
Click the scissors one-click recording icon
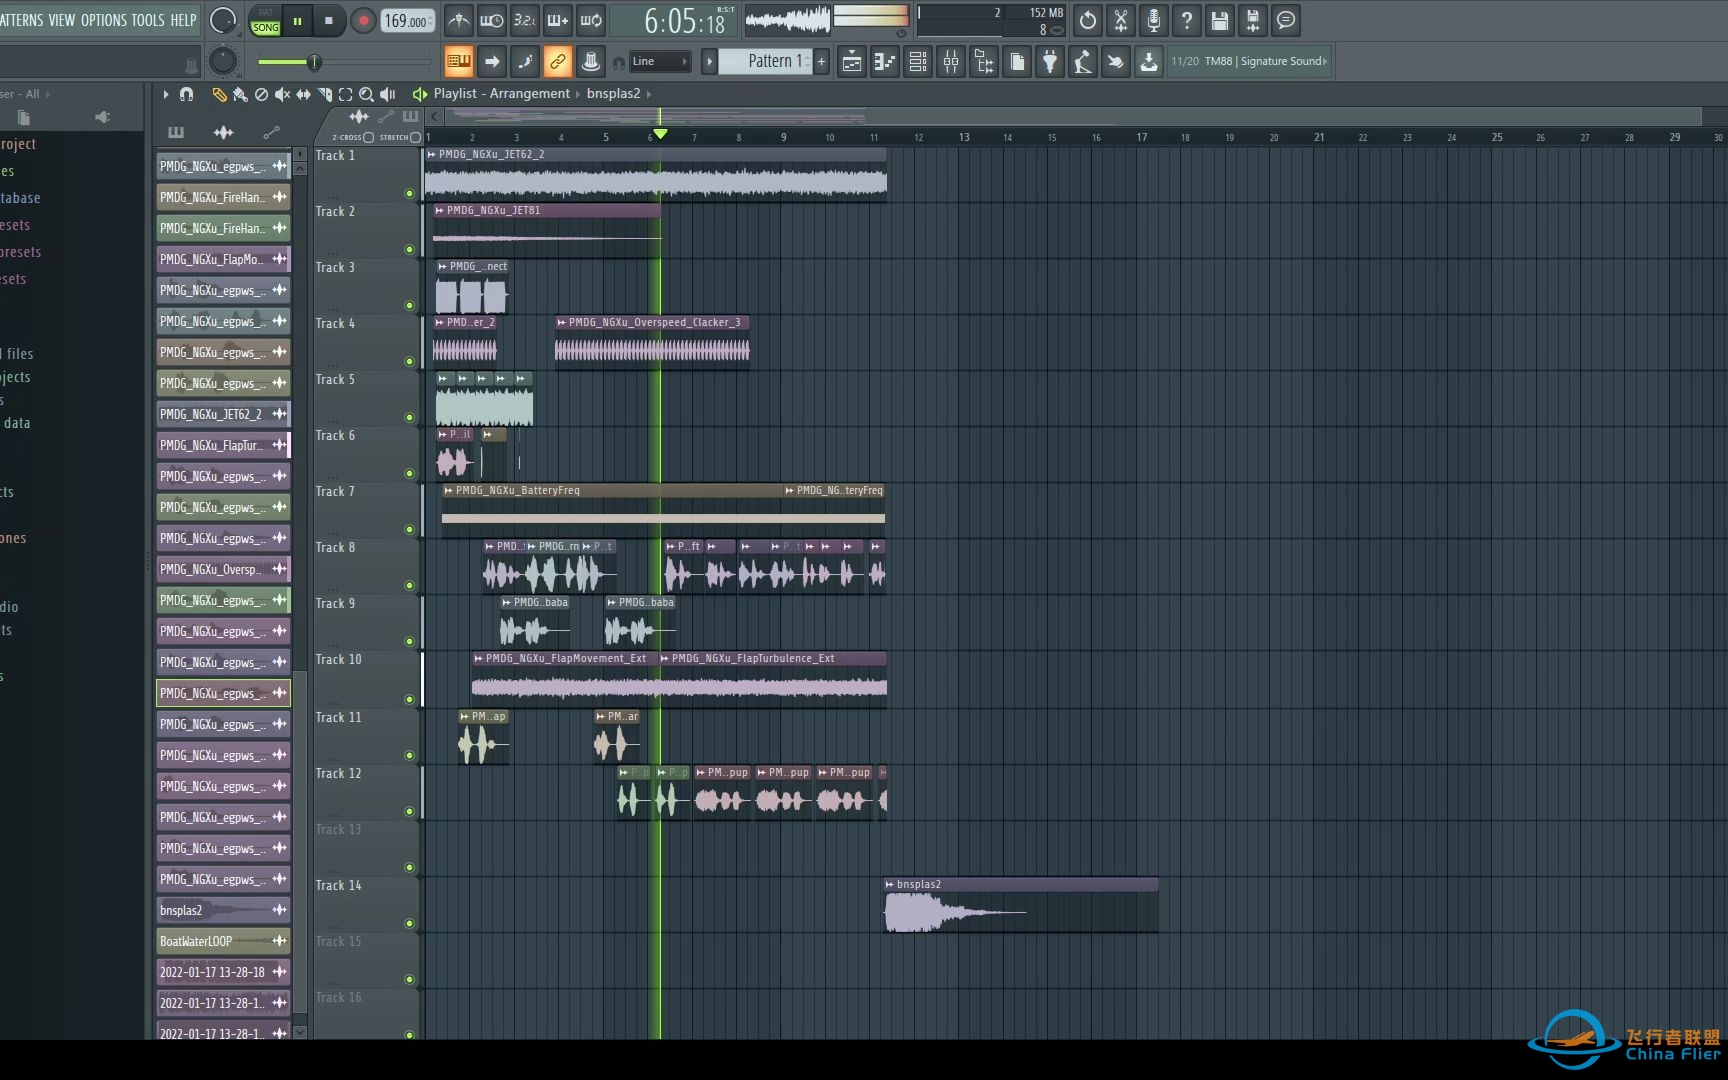pyautogui.click(x=1121, y=20)
